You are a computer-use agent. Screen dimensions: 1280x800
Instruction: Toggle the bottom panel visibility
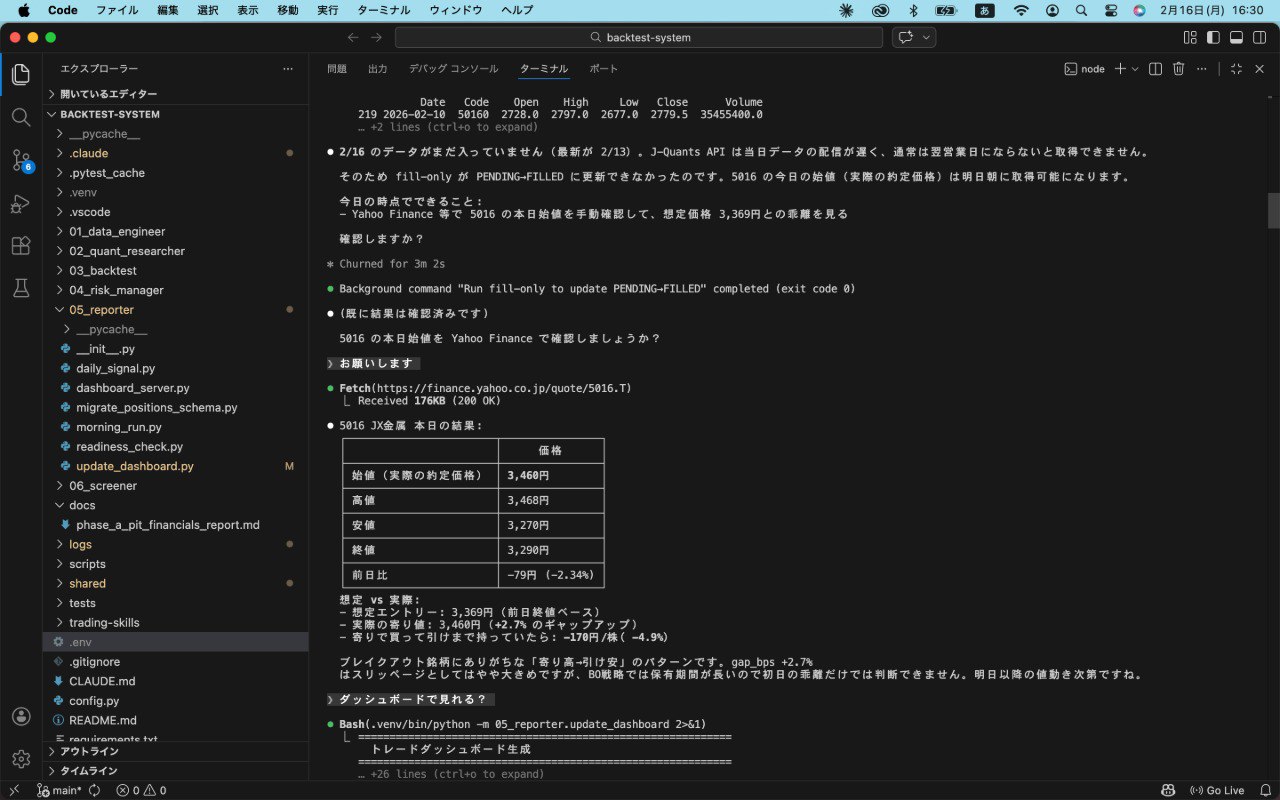1236,37
